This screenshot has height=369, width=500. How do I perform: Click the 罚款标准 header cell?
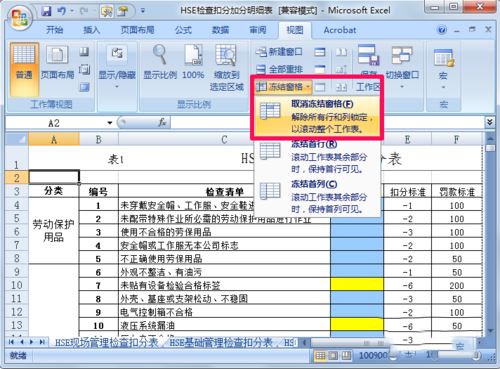(x=457, y=192)
